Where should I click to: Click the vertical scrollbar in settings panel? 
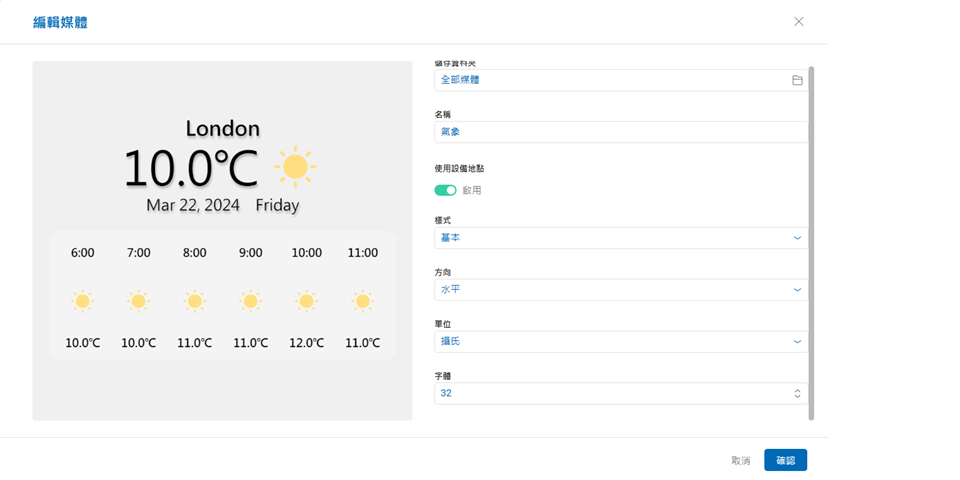pyautogui.click(x=811, y=240)
